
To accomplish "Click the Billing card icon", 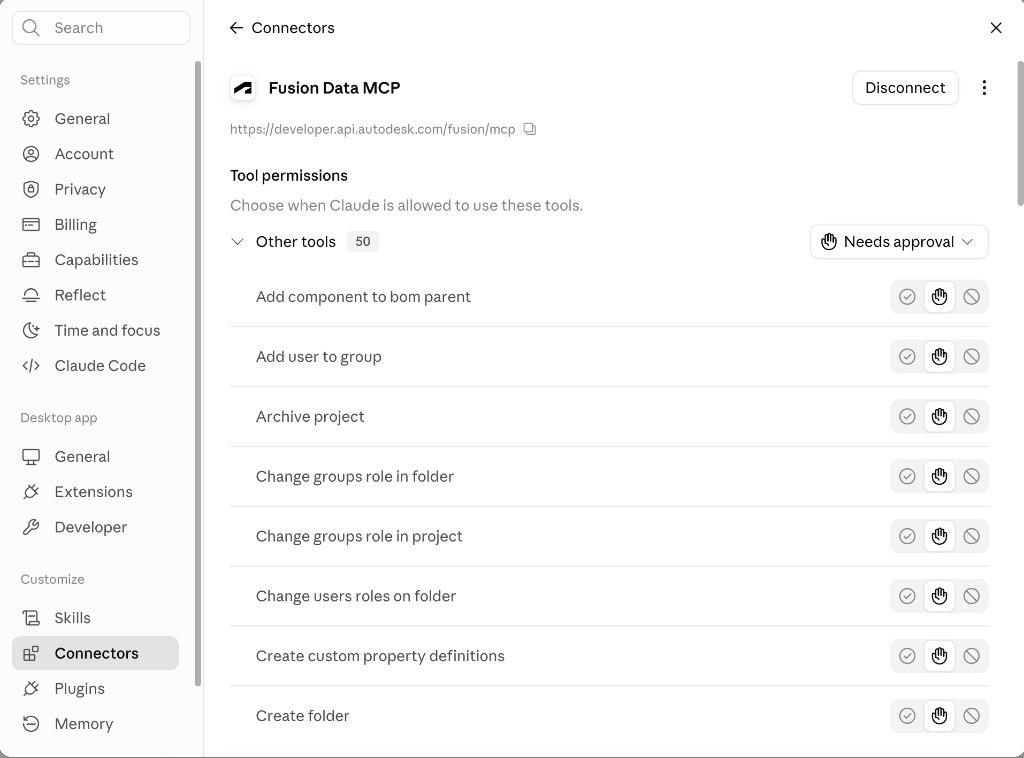I will pyautogui.click(x=31, y=225).
